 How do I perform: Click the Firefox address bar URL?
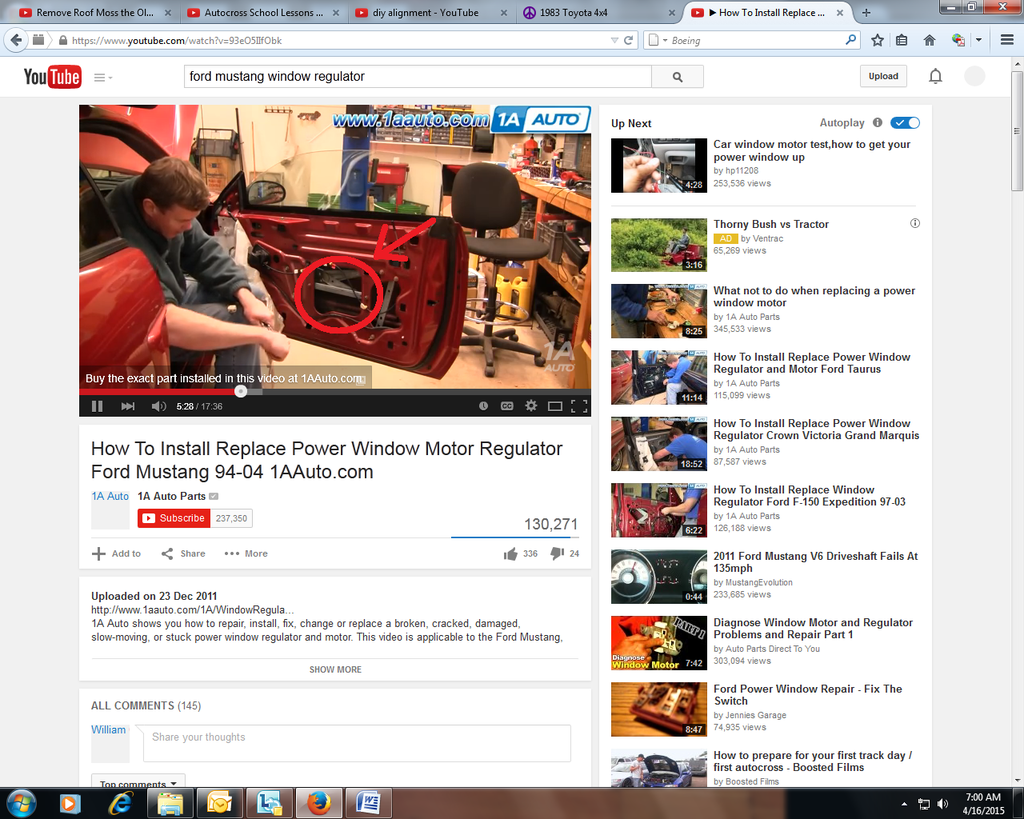[176, 40]
